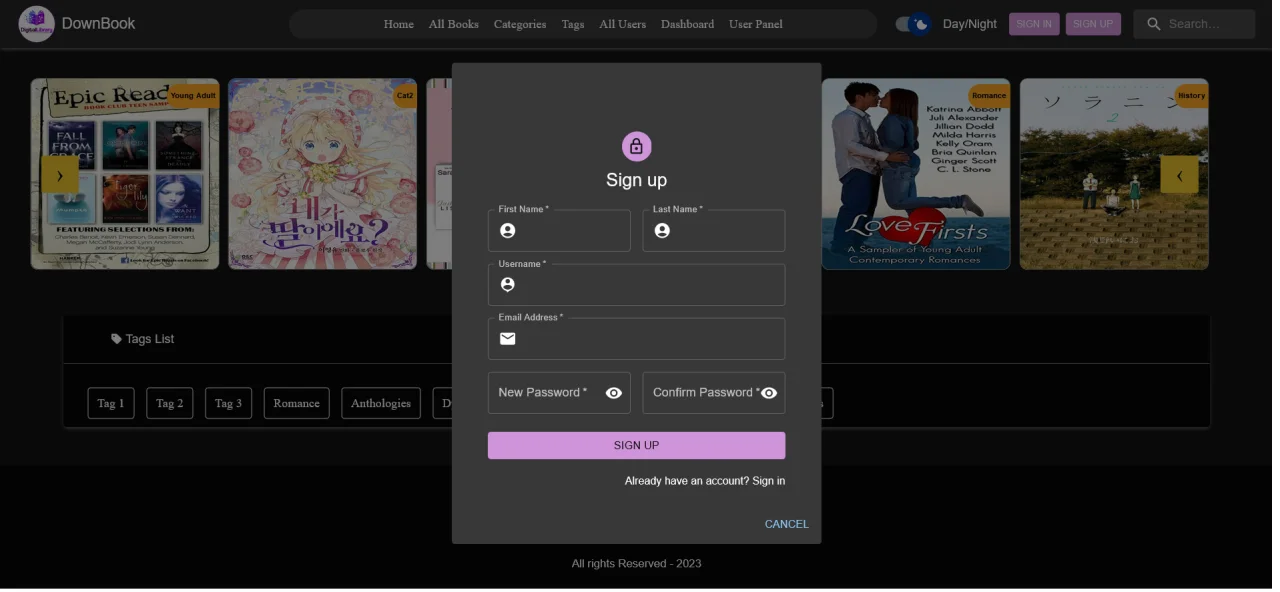The image size is (1280, 592).
Task: Focus the New Password input field
Action: [x=559, y=393]
